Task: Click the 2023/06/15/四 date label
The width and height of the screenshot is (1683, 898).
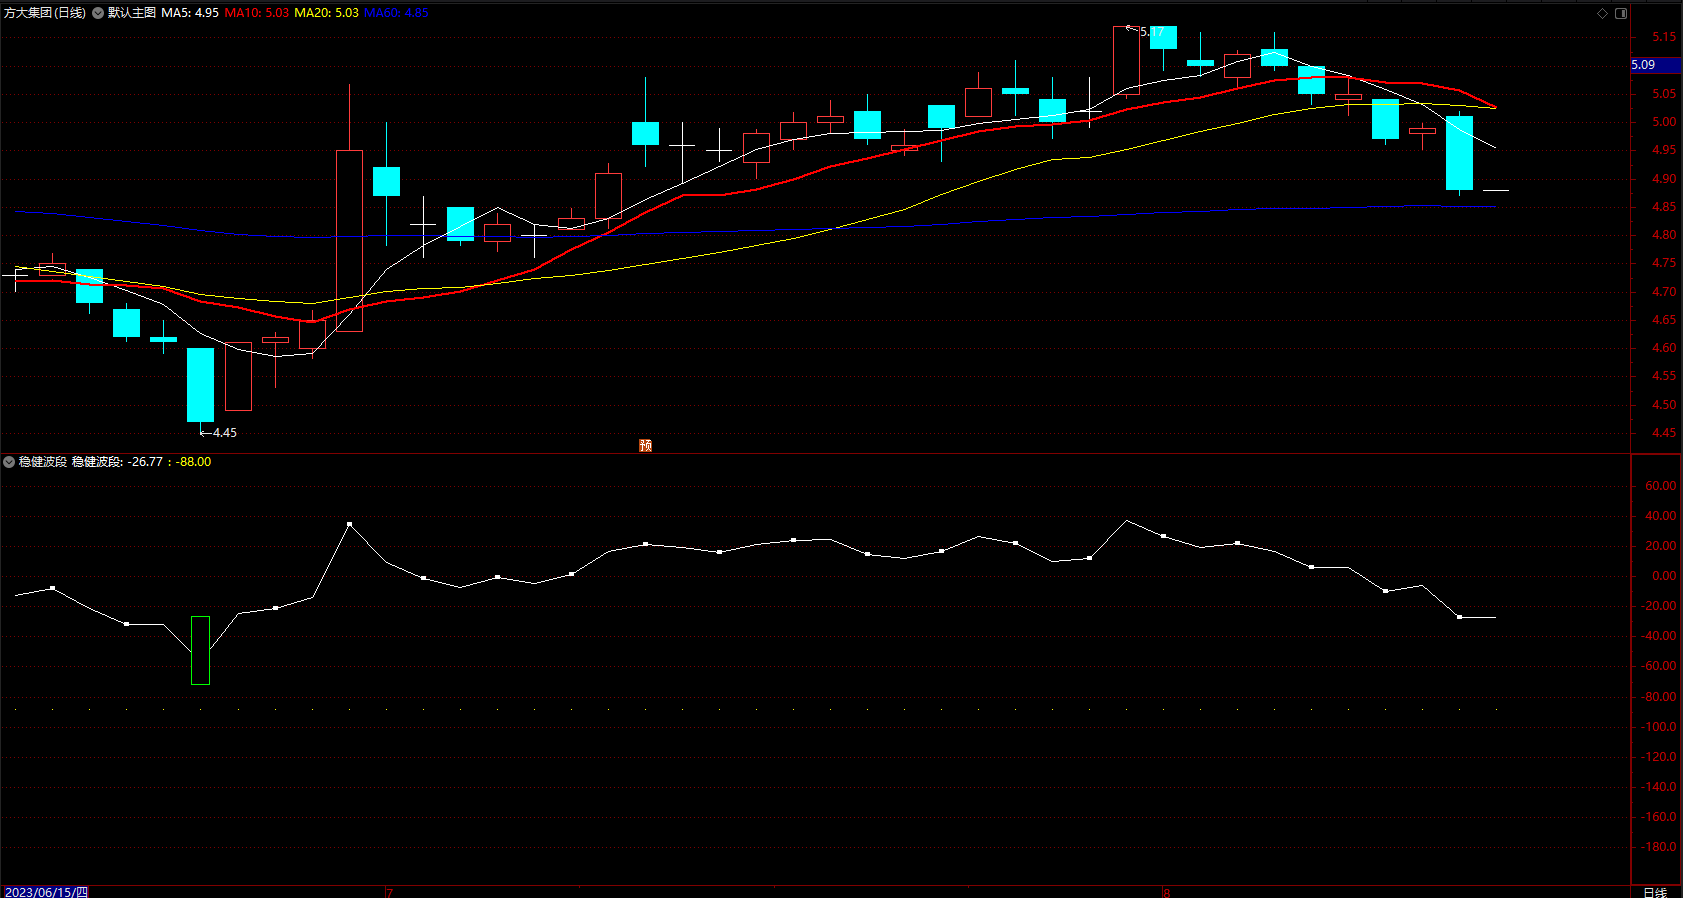Action: [x=46, y=892]
